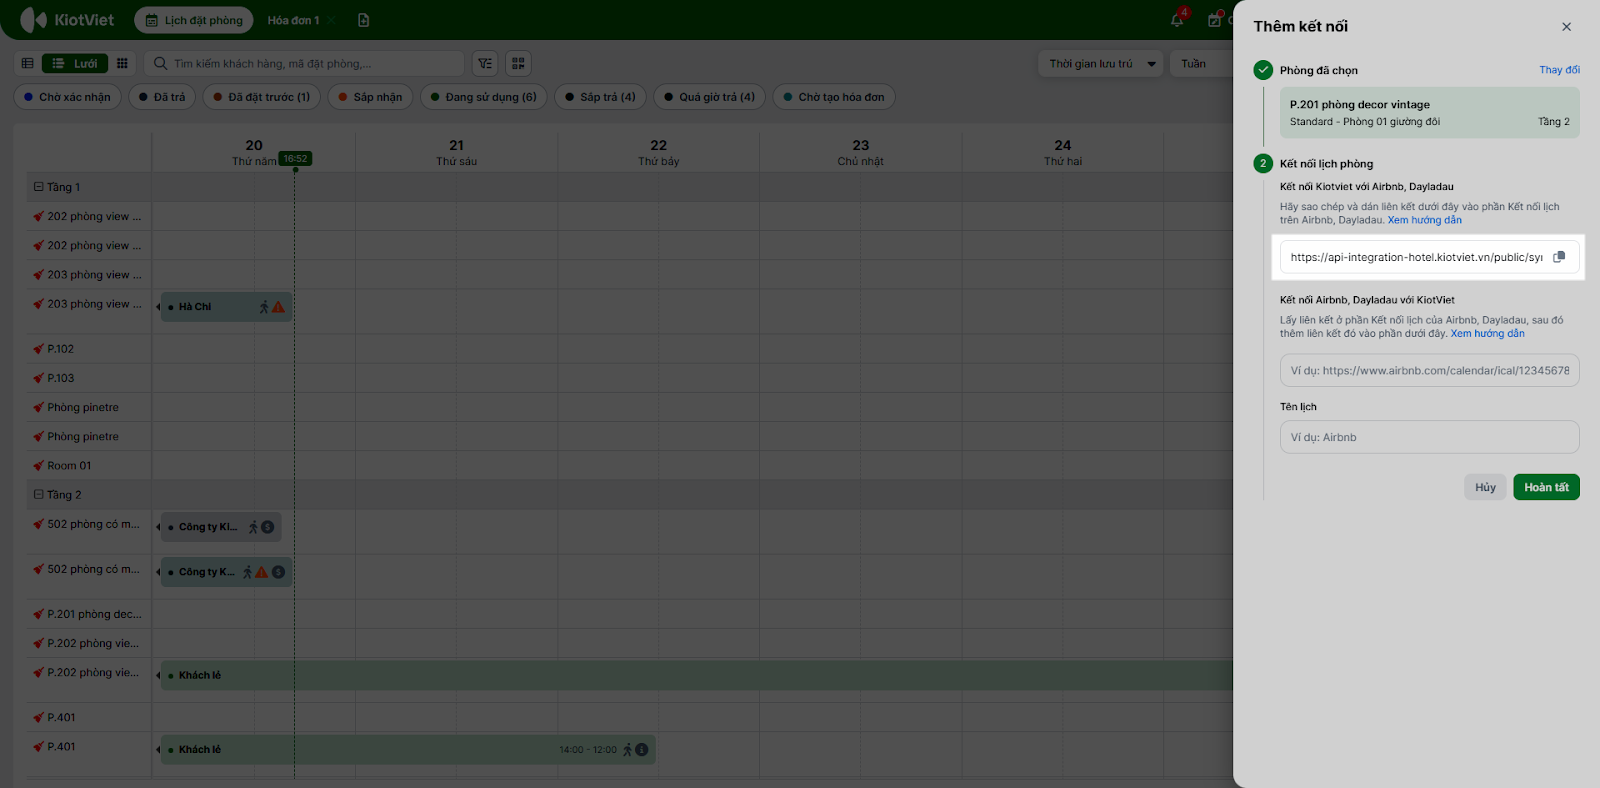The image size is (1600, 788).
Task: Toggle the Sắp trả (4) filter
Action: point(601,97)
